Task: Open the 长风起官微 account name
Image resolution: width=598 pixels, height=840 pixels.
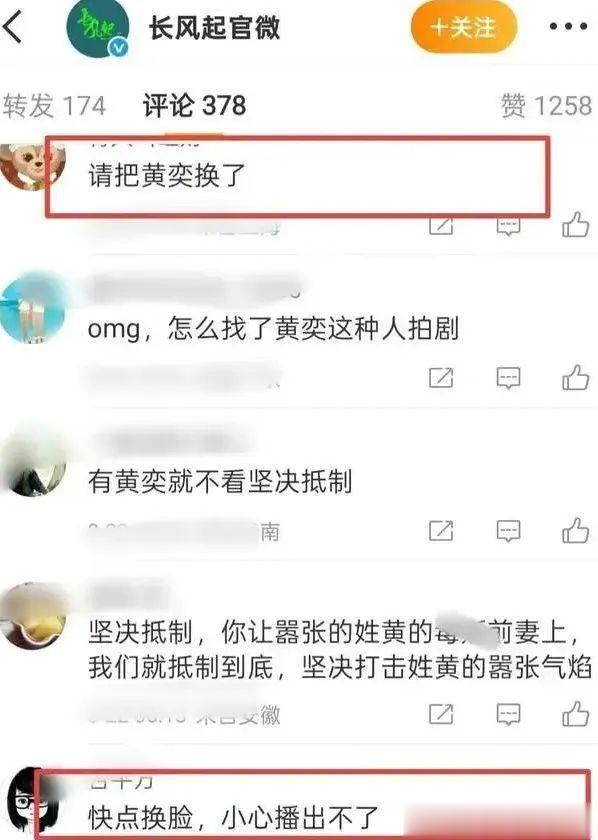Action: (214, 27)
